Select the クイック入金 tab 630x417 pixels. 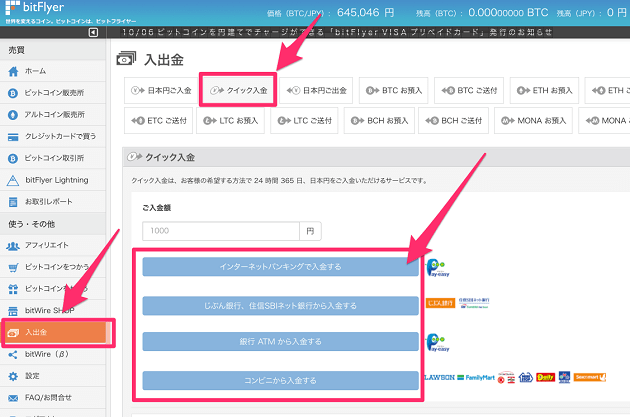(238, 90)
